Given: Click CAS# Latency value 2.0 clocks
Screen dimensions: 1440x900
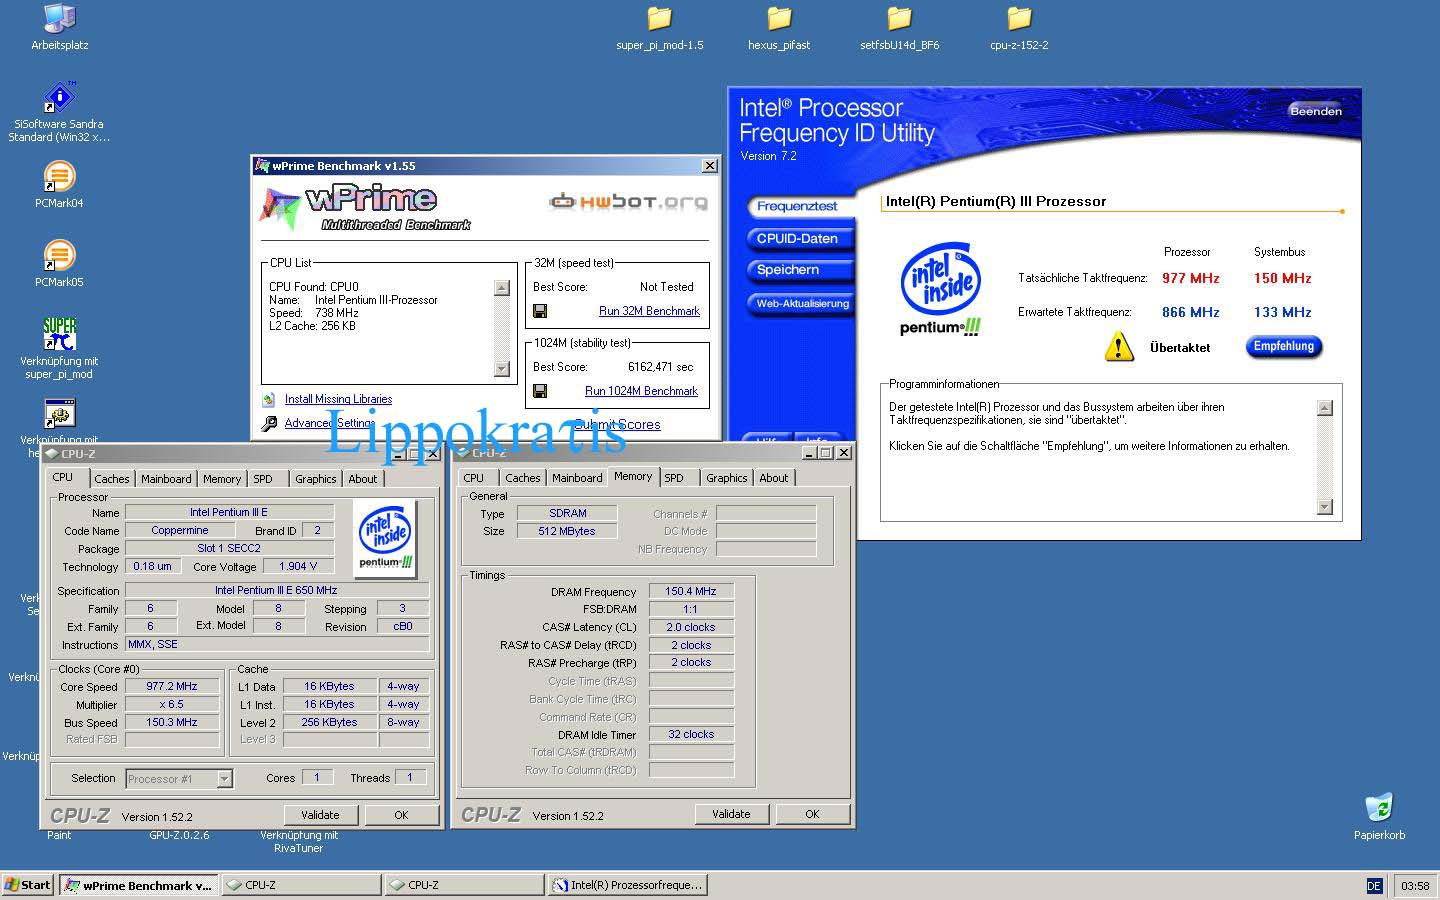Looking at the screenshot, I should tap(691, 627).
